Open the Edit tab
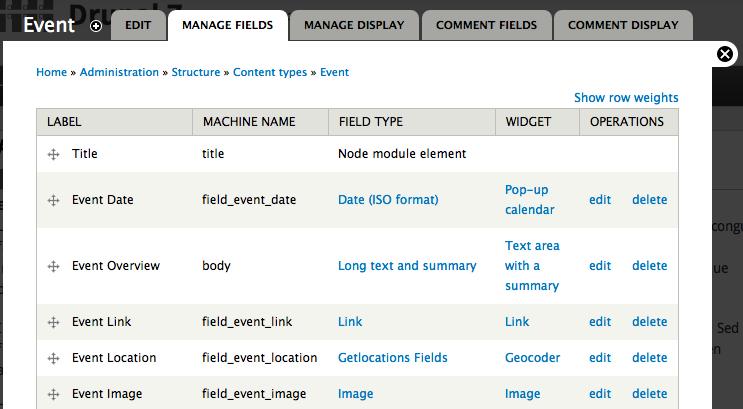The width and height of the screenshot is (743, 409). coord(138,25)
